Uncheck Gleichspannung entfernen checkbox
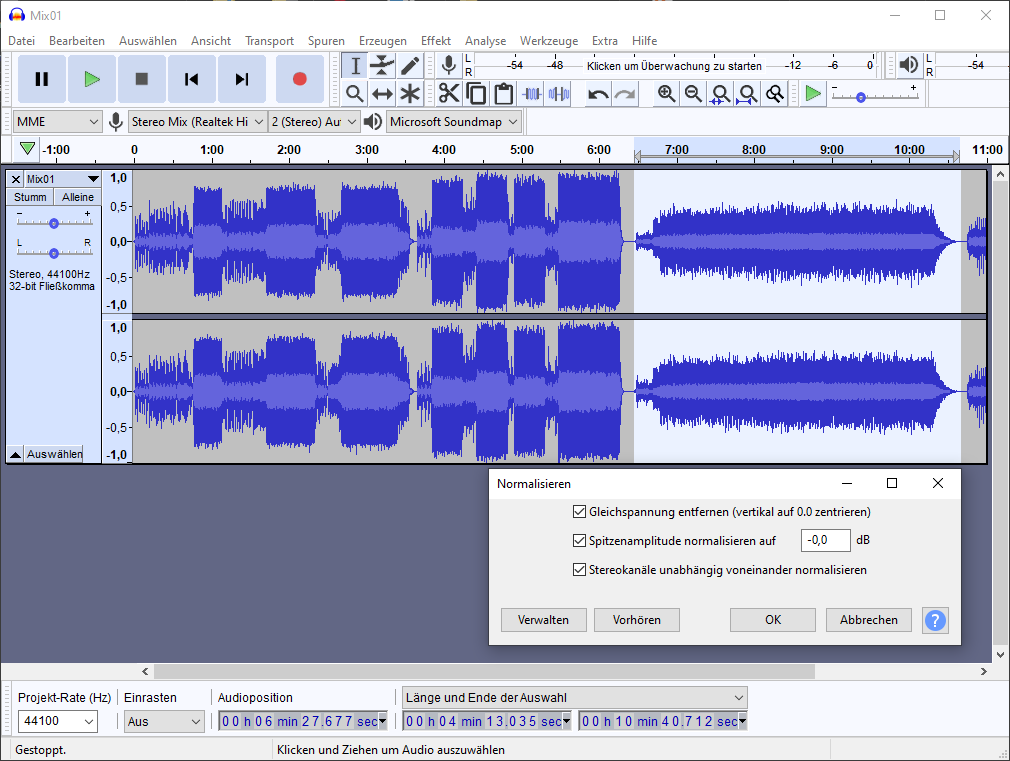This screenshot has height=761, width=1010. [x=579, y=512]
